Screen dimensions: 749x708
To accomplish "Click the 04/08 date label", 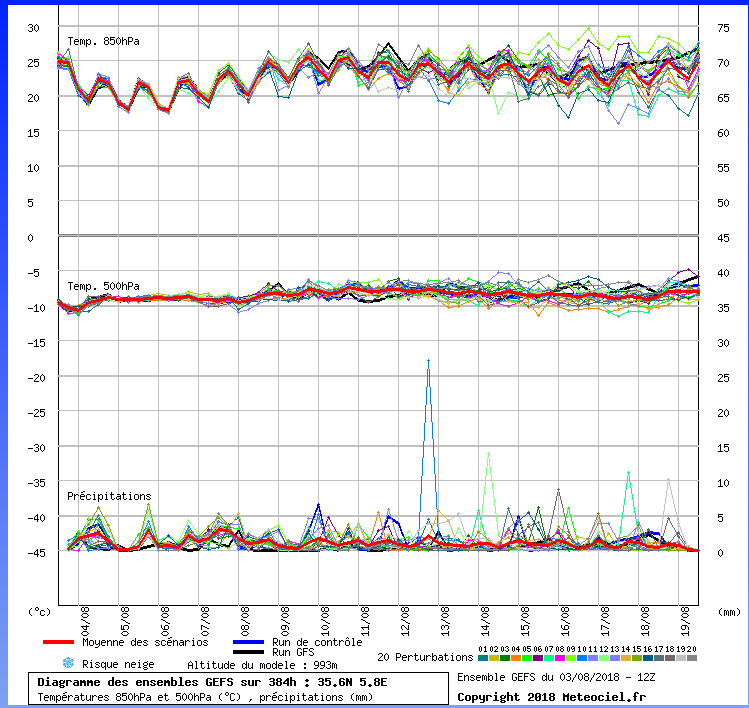I will (86, 622).
